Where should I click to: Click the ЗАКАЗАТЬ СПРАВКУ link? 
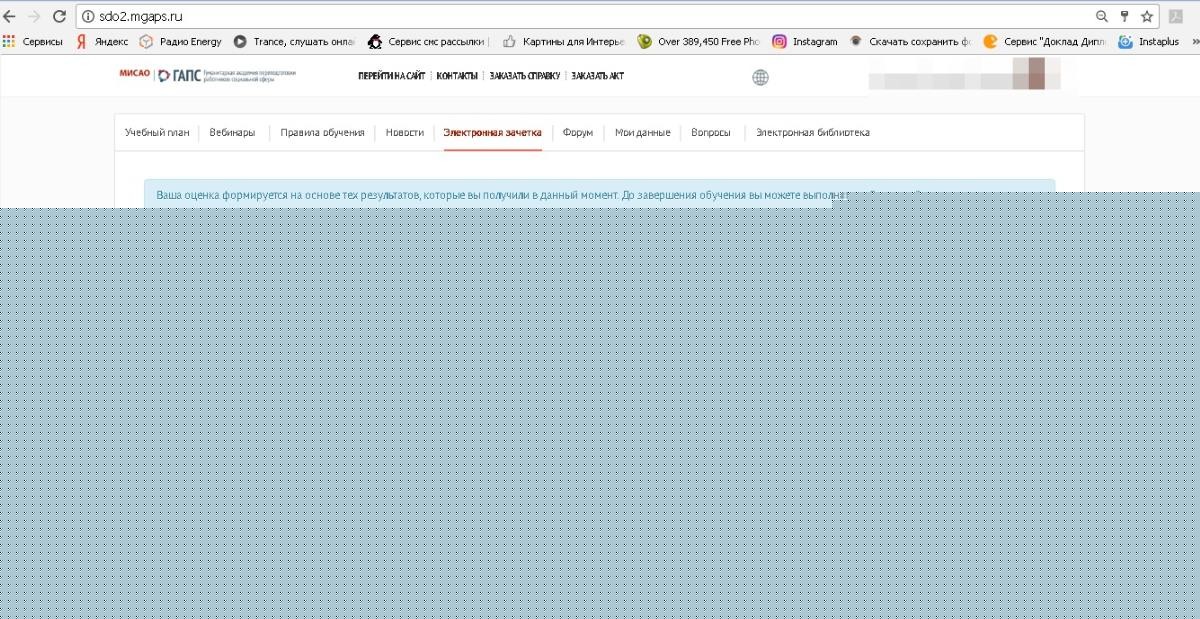point(524,76)
